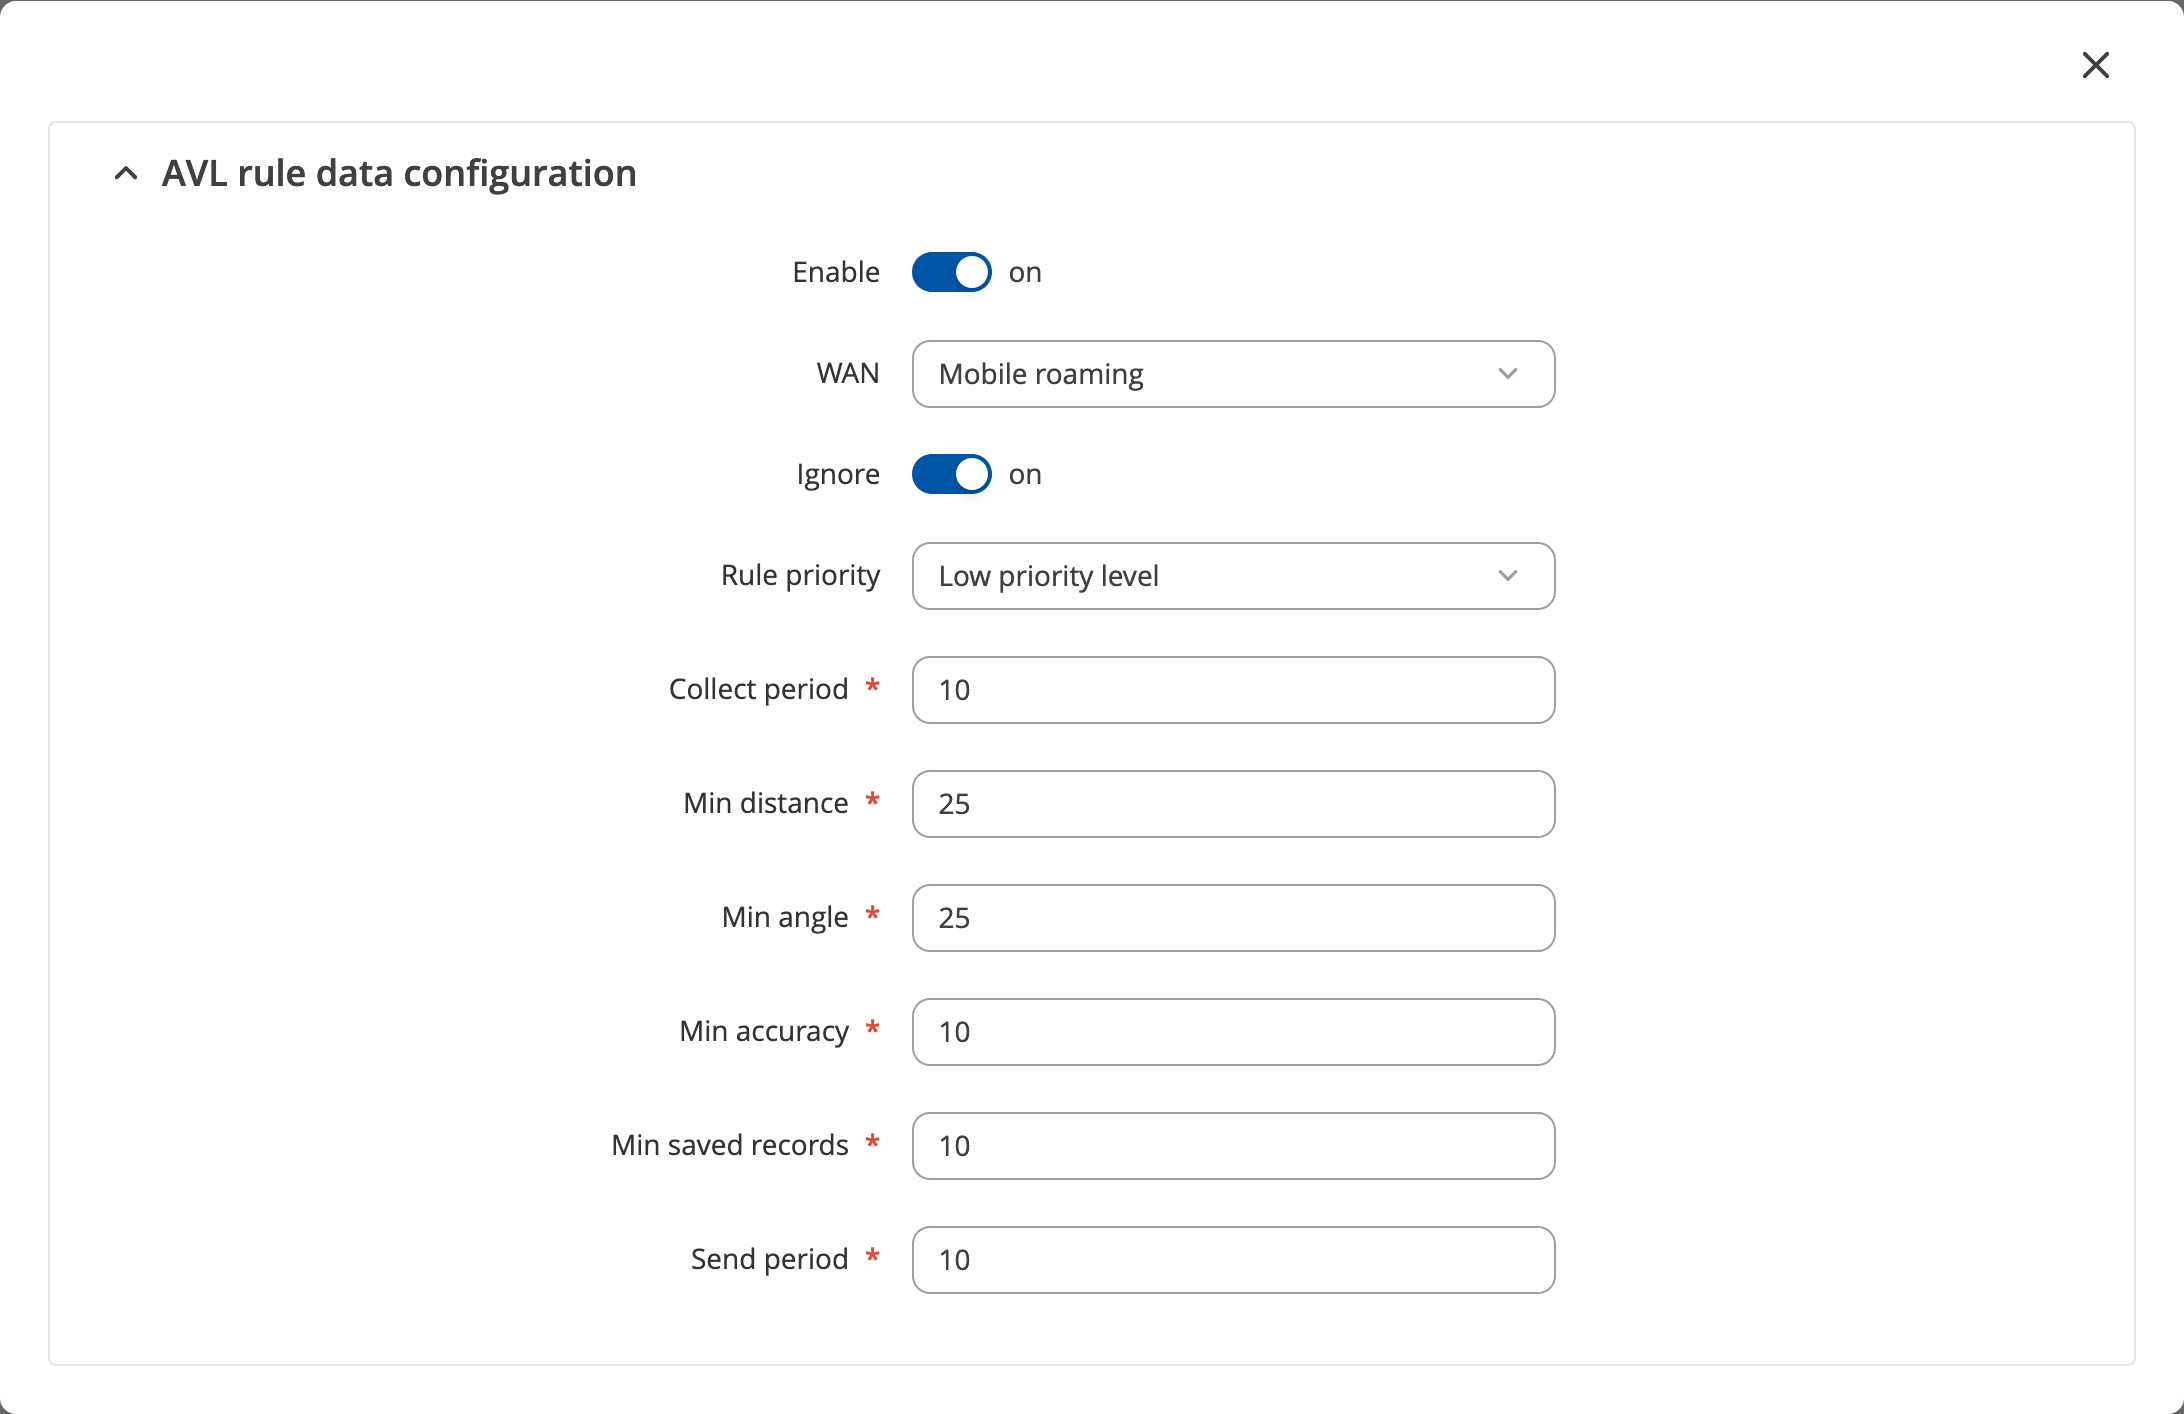Focus the Send period input
The image size is (2184, 1414).
point(1233,1260)
